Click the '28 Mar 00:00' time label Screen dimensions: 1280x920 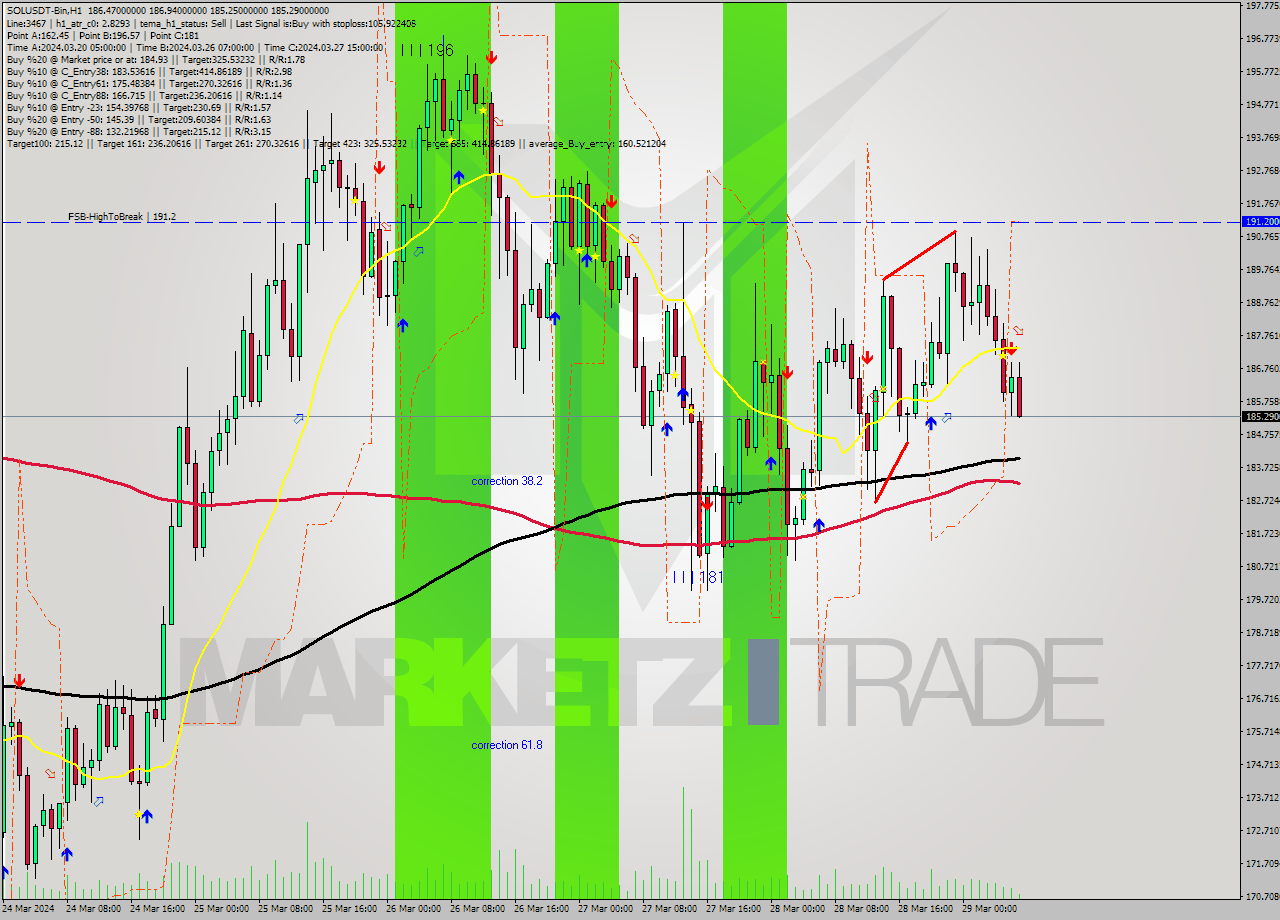[797, 910]
